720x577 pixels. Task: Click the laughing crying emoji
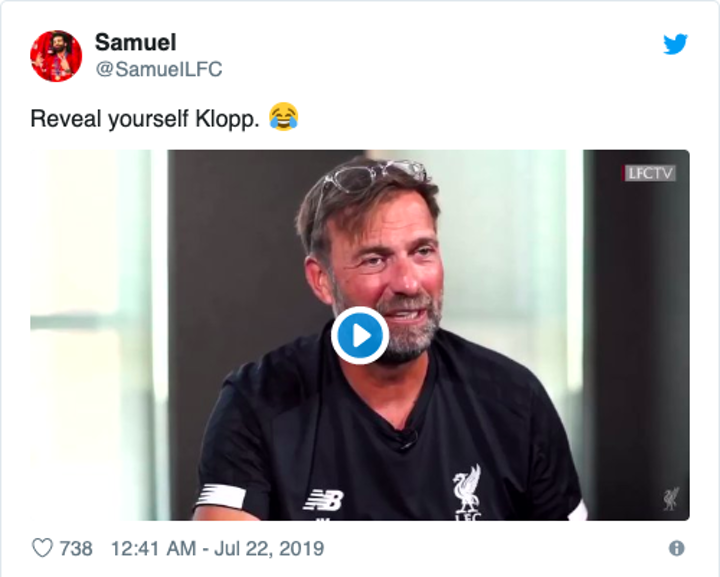(283, 118)
